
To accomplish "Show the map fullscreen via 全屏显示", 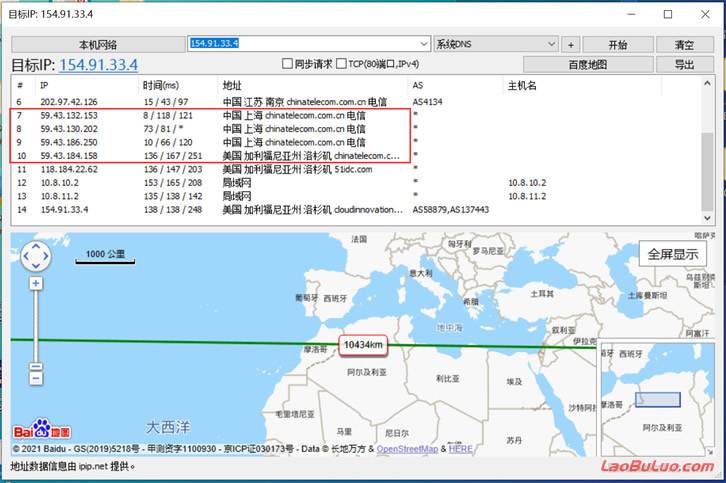I will [672, 253].
